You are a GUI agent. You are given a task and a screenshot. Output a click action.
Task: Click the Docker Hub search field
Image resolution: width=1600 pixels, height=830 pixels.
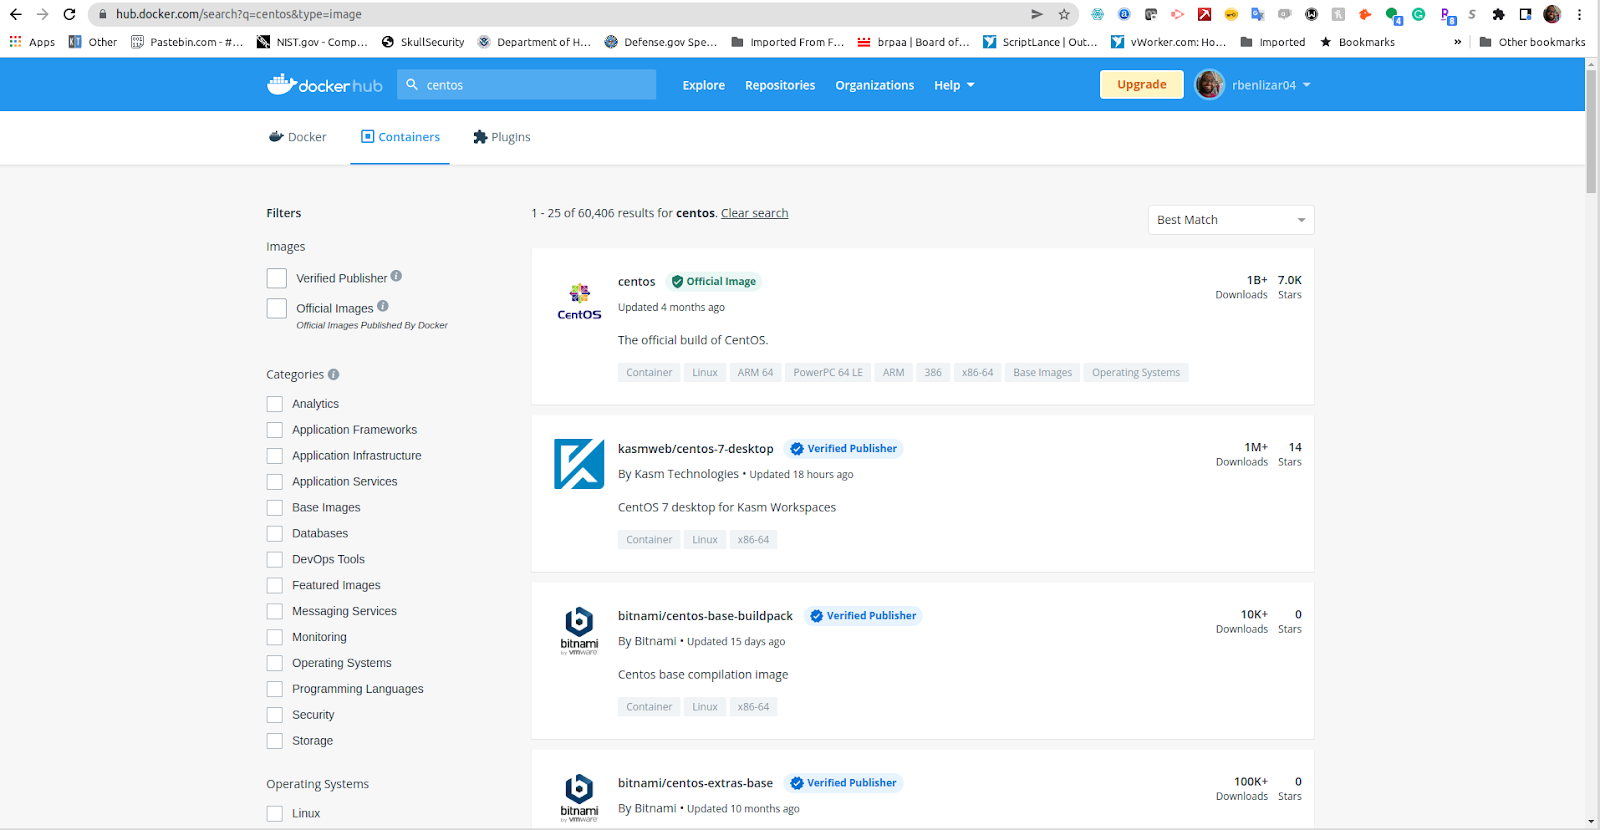click(527, 85)
